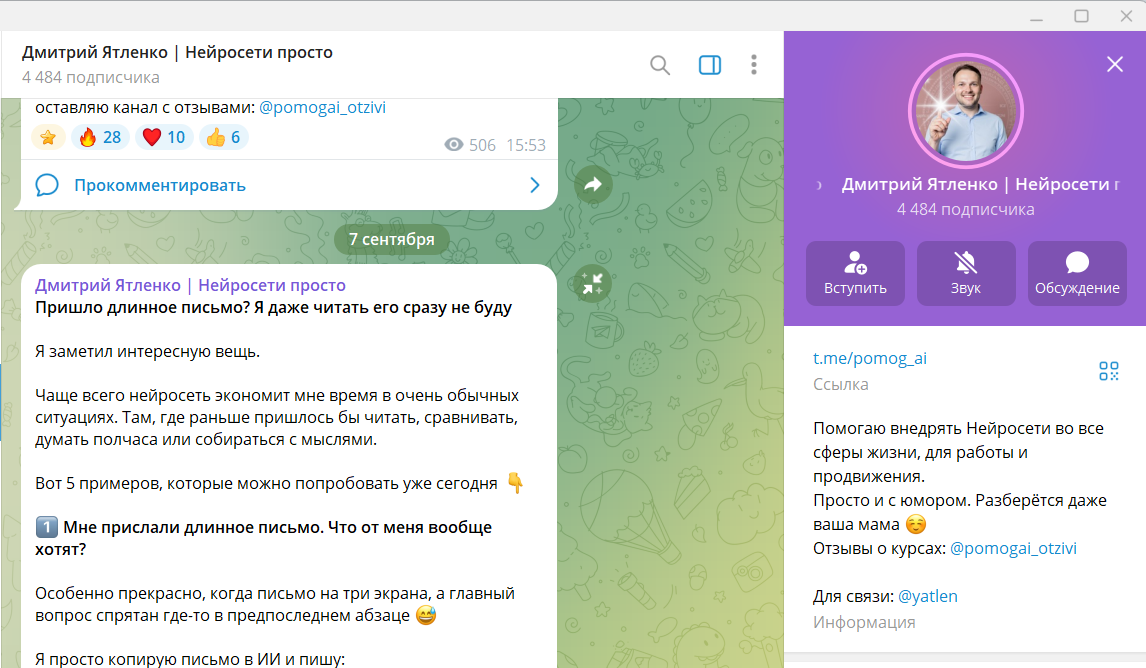The height and width of the screenshot is (668, 1146).
Task: Collapse the post with shrink arrows icon
Action: coord(593,284)
